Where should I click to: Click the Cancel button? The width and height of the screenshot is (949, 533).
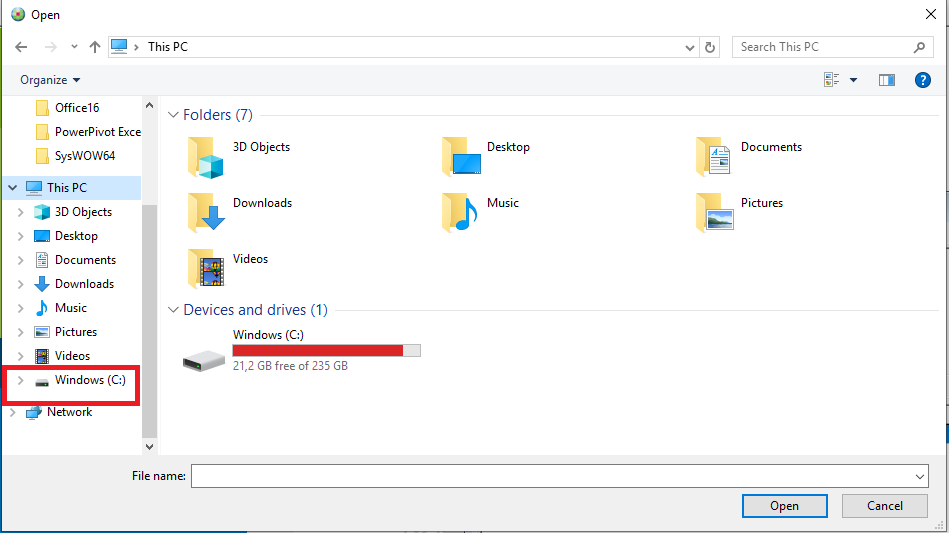[884, 506]
